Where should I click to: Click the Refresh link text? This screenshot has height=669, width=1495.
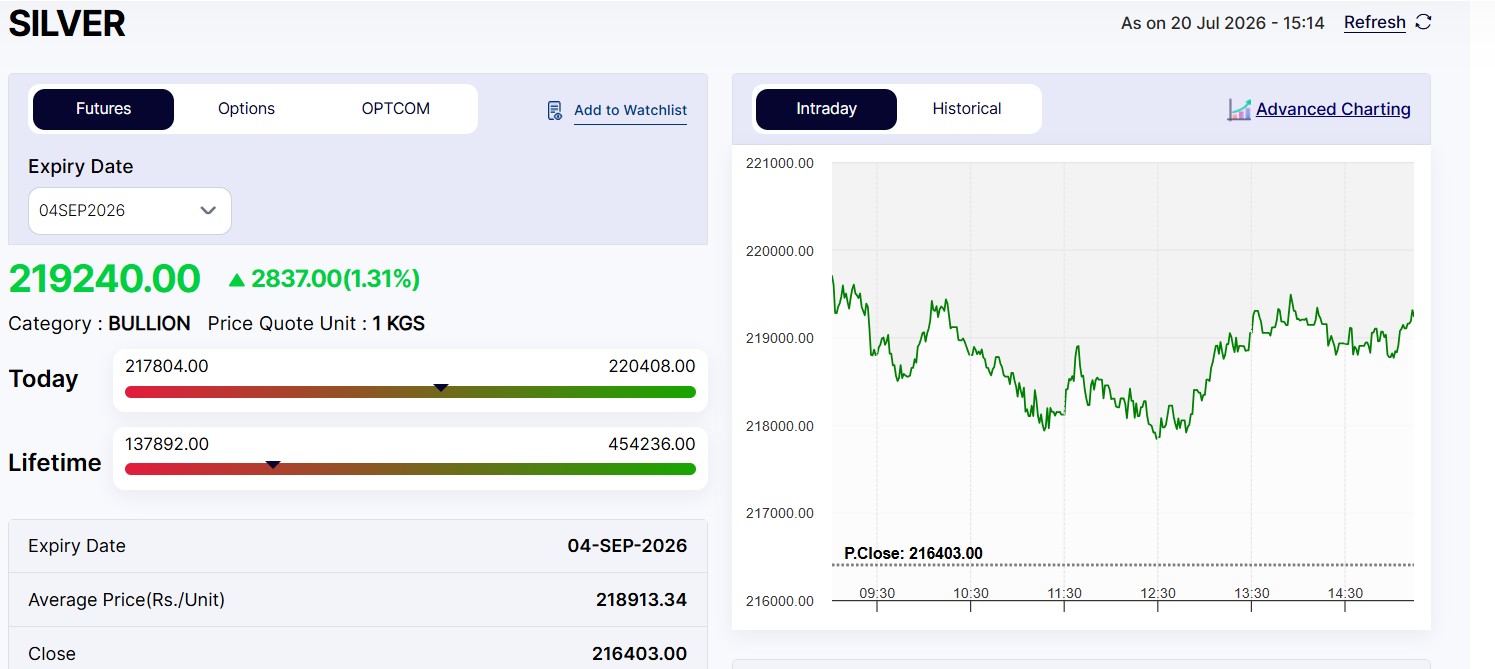point(1374,22)
